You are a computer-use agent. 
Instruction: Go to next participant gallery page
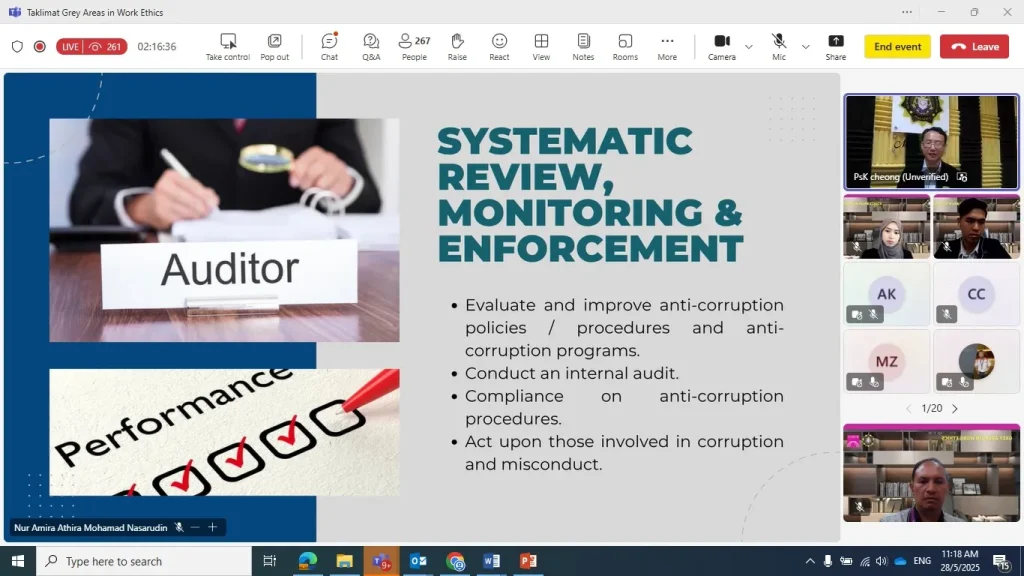[955, 409]
